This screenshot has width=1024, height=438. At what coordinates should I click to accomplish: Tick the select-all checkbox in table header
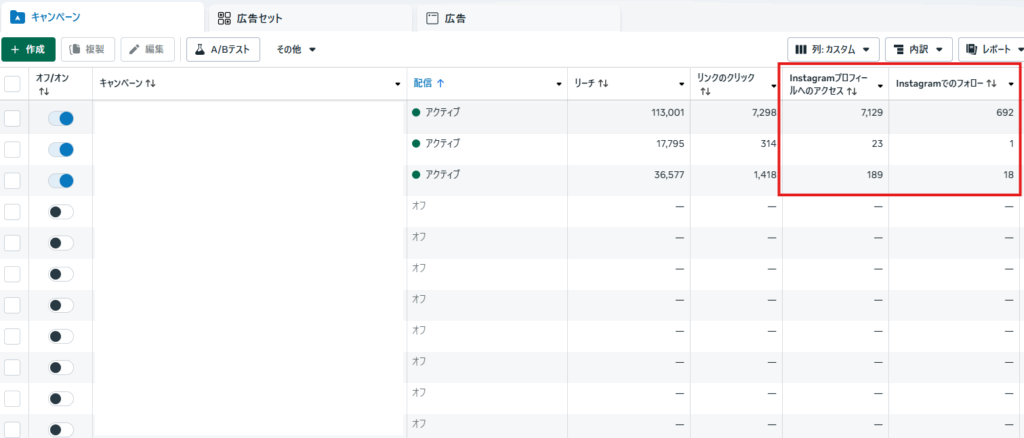pos(12,84)
